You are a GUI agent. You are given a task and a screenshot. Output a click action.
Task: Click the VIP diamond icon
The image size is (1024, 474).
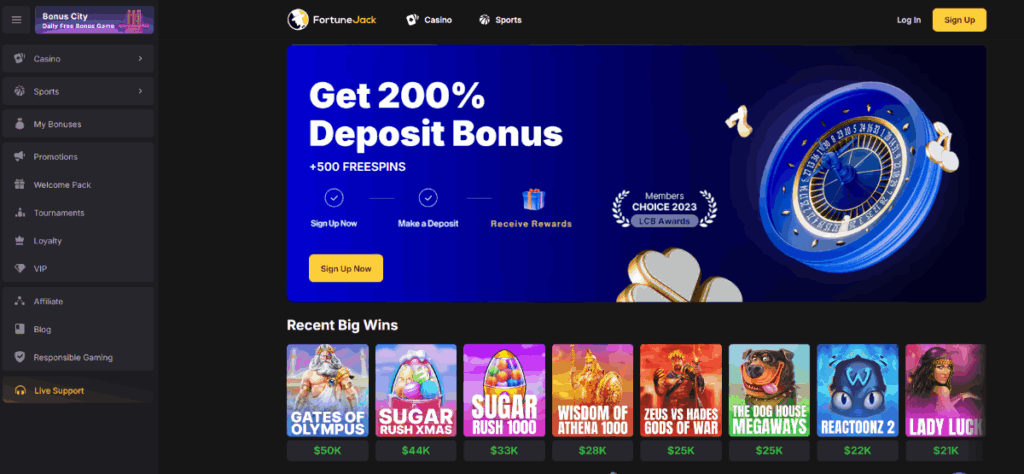click(x=20, y=269)
